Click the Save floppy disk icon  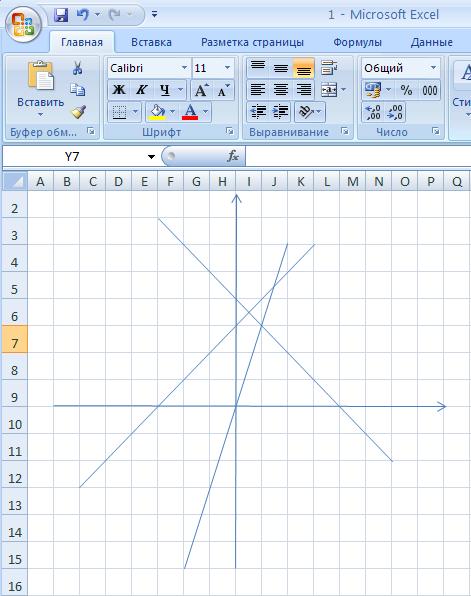tap(61, 15)
